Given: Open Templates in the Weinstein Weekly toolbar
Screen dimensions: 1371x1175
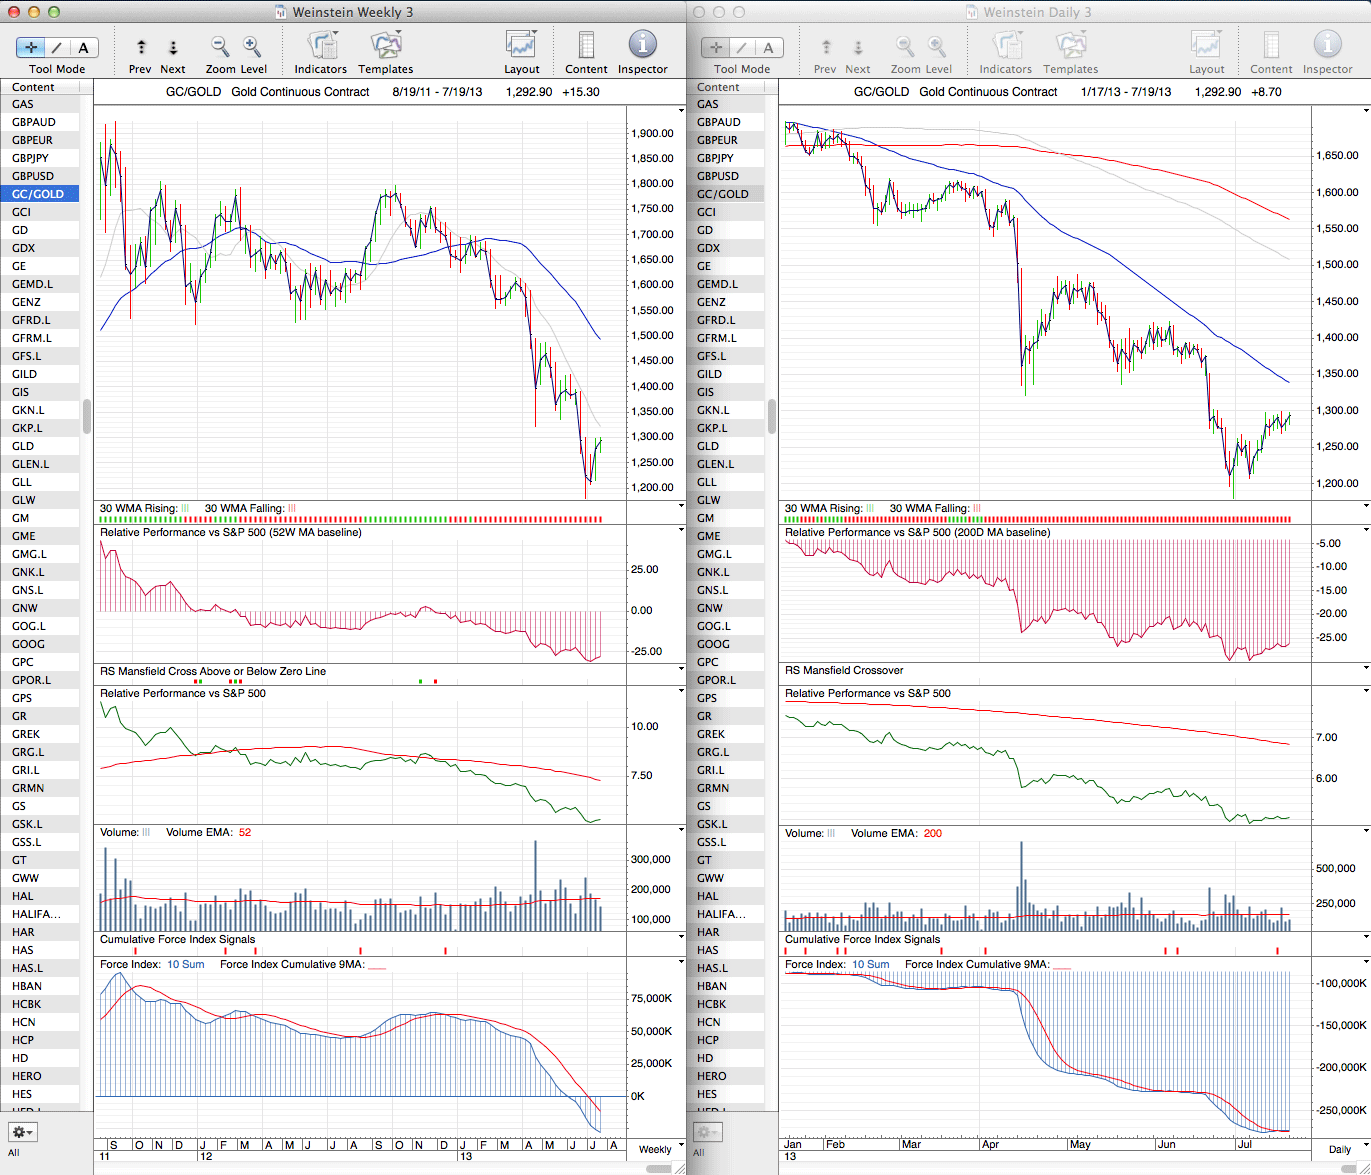Looking at the screenshot, I should pyautogui.click(x=385, y=47).
